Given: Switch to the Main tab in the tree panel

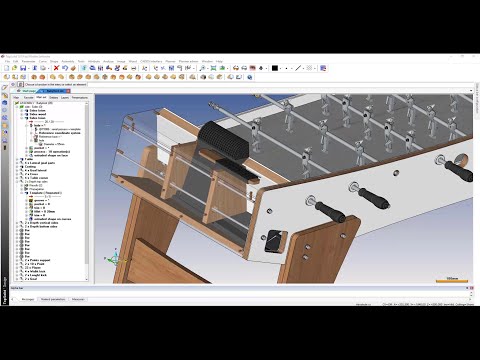Looking at the screenshot, I should (16, 98).
